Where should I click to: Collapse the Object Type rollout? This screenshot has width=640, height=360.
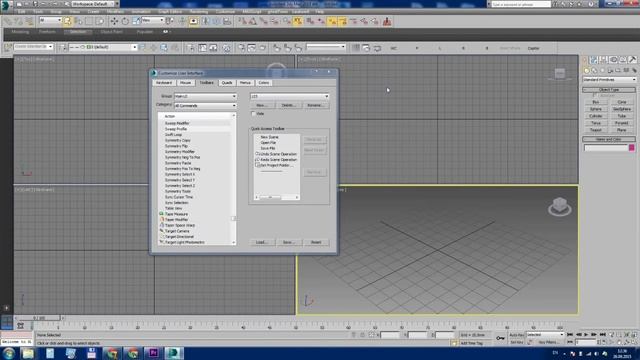pyautogui.click(x=609, y=89)
